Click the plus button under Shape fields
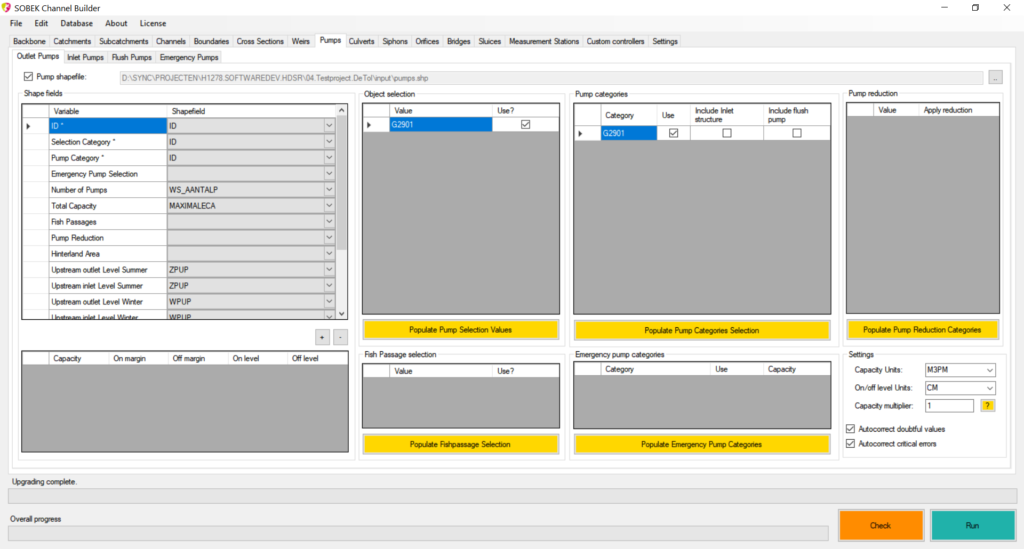 pos(322,337)
